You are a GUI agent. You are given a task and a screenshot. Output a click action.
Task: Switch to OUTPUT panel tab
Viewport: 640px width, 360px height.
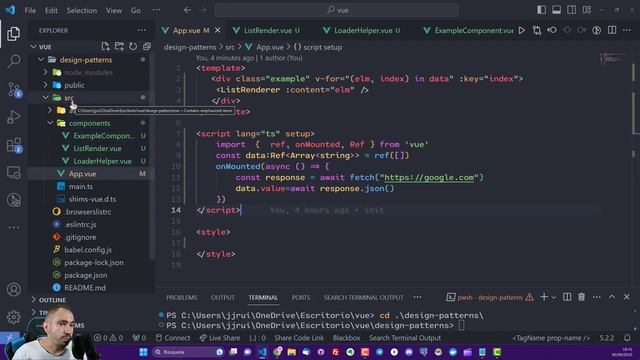tap(223, 298)
